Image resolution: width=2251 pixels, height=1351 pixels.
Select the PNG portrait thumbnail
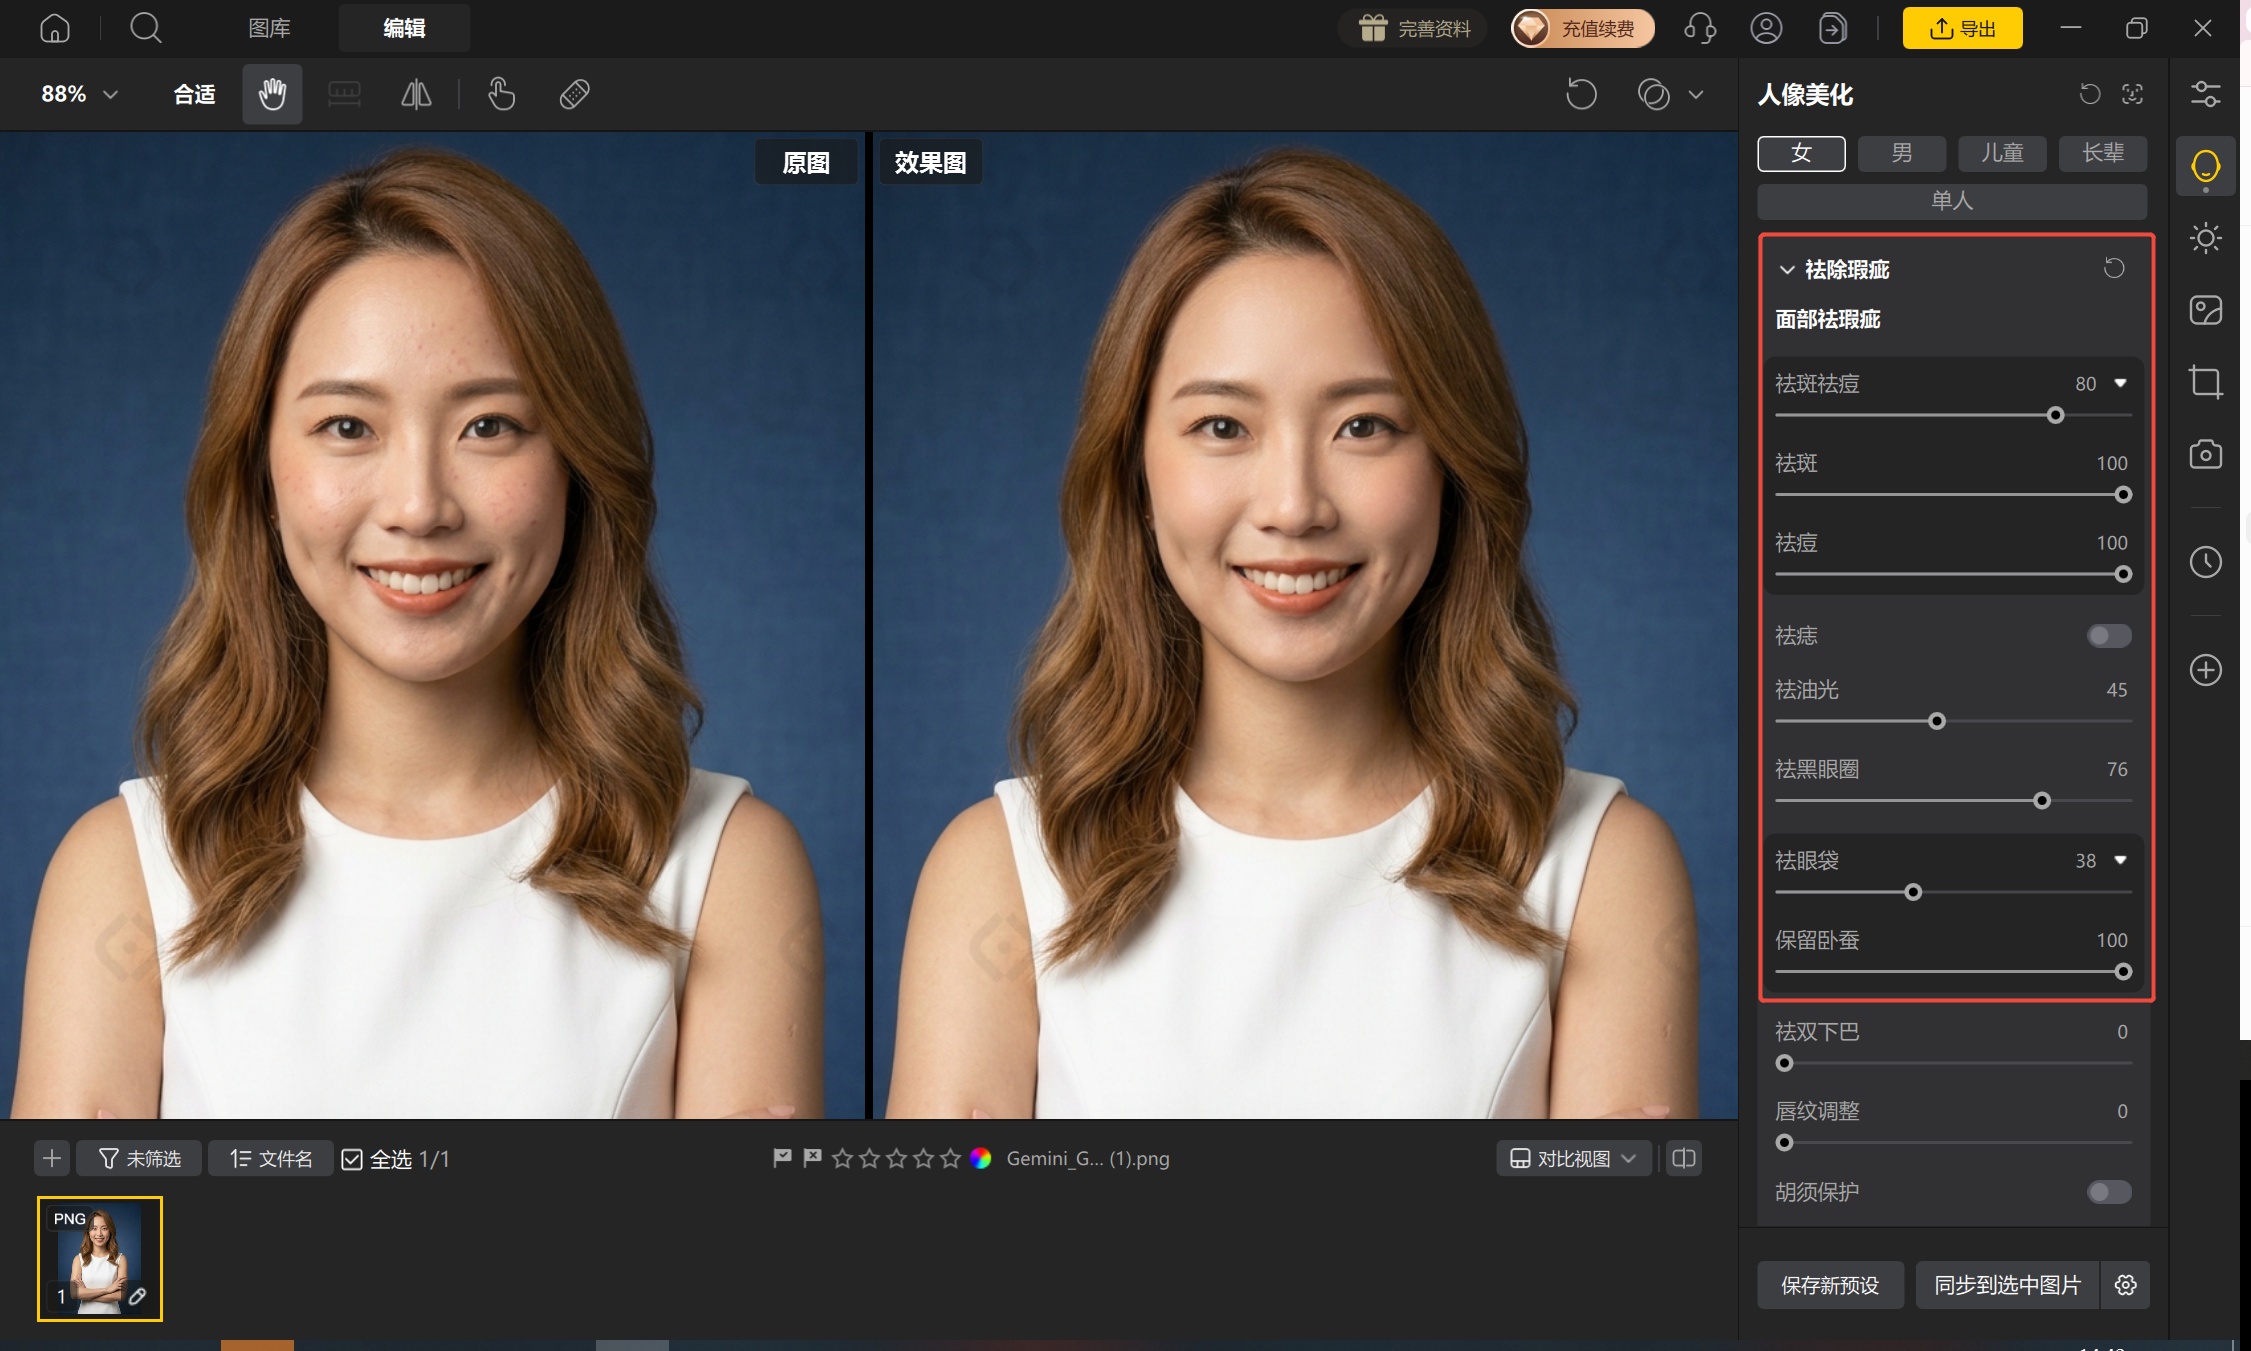100,1259
